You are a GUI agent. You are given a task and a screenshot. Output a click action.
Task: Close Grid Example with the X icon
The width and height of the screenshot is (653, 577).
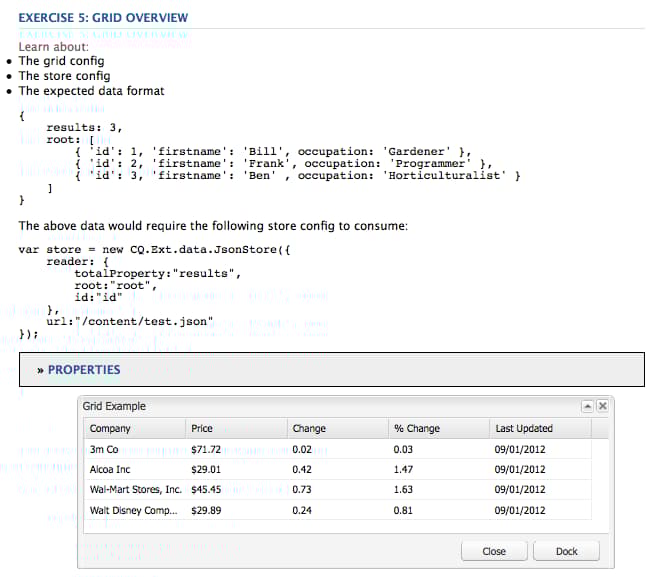coord(602,406)
